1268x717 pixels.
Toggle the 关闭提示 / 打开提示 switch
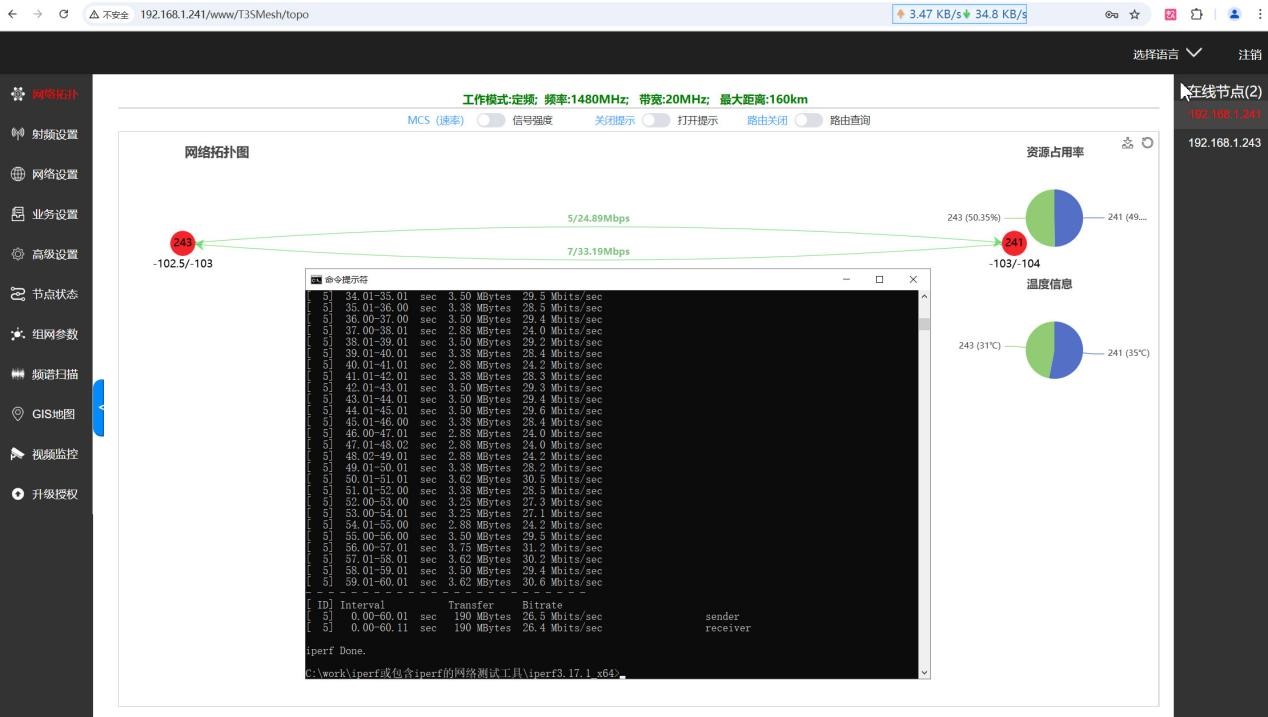point(655,120)
